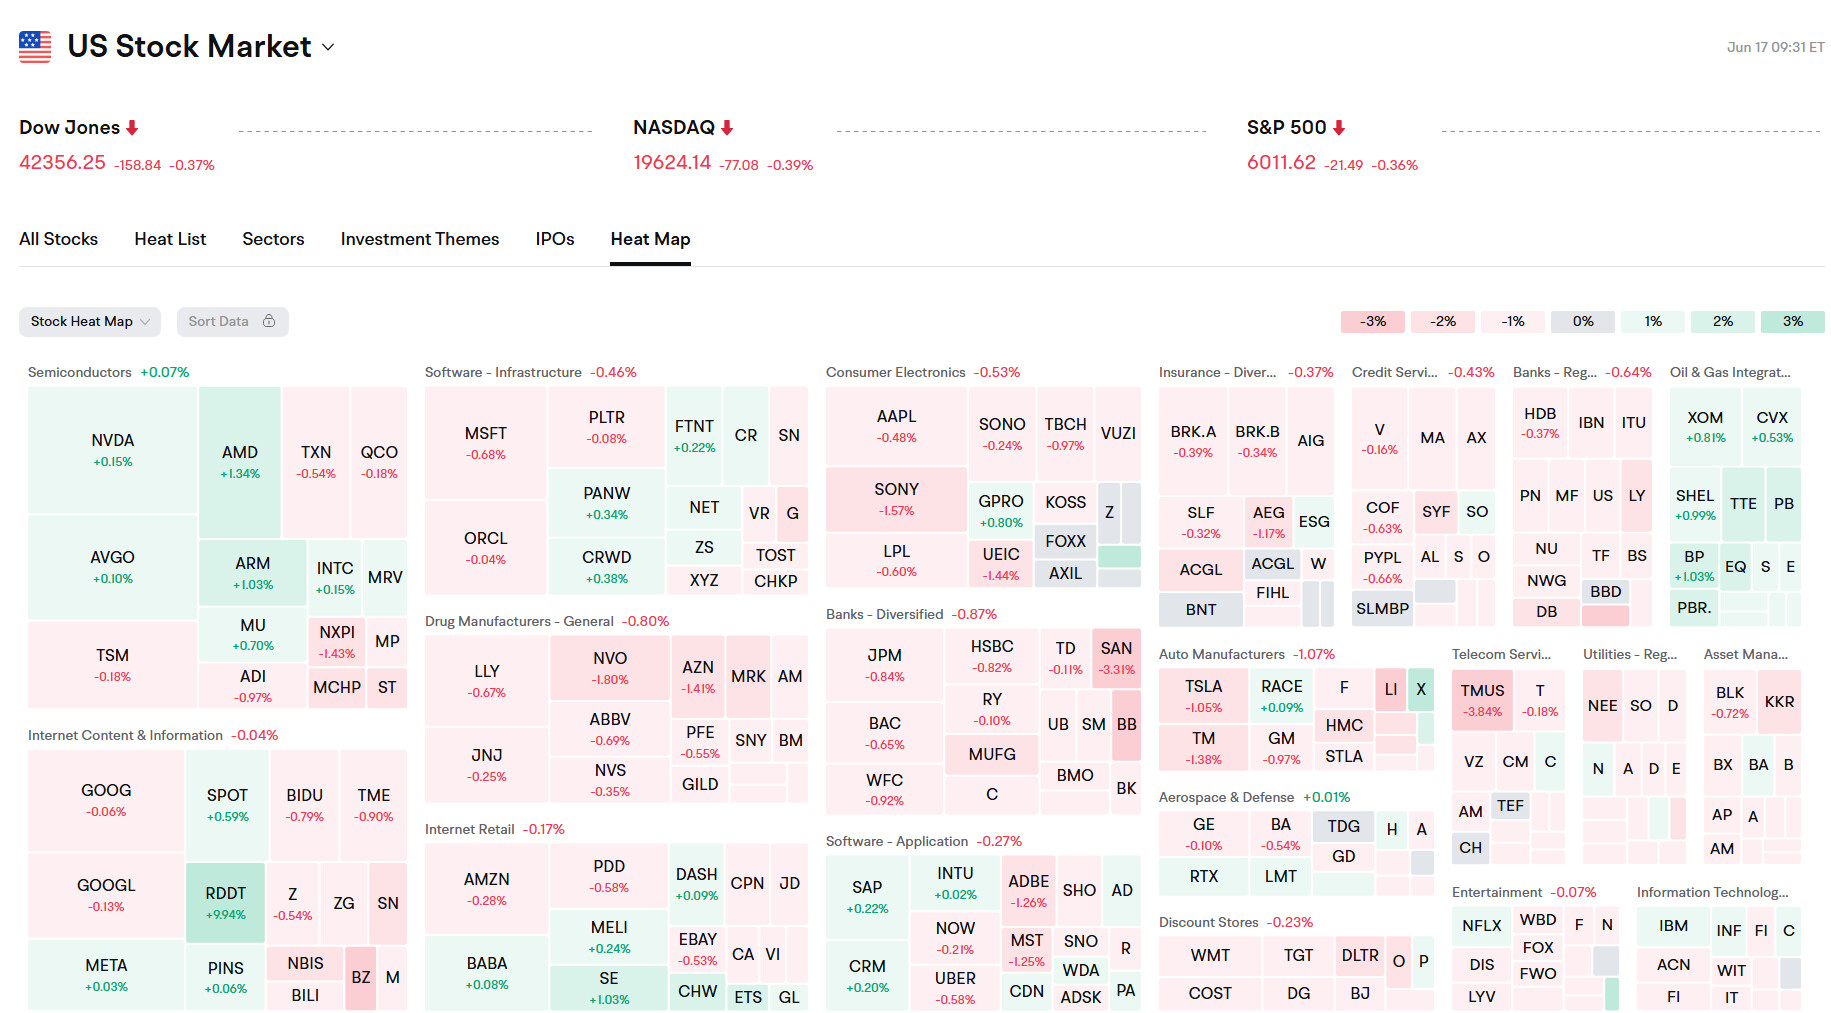Click the NVDA heat map tile
The image size is (1831, 1013).
click(x=113, y=450)
